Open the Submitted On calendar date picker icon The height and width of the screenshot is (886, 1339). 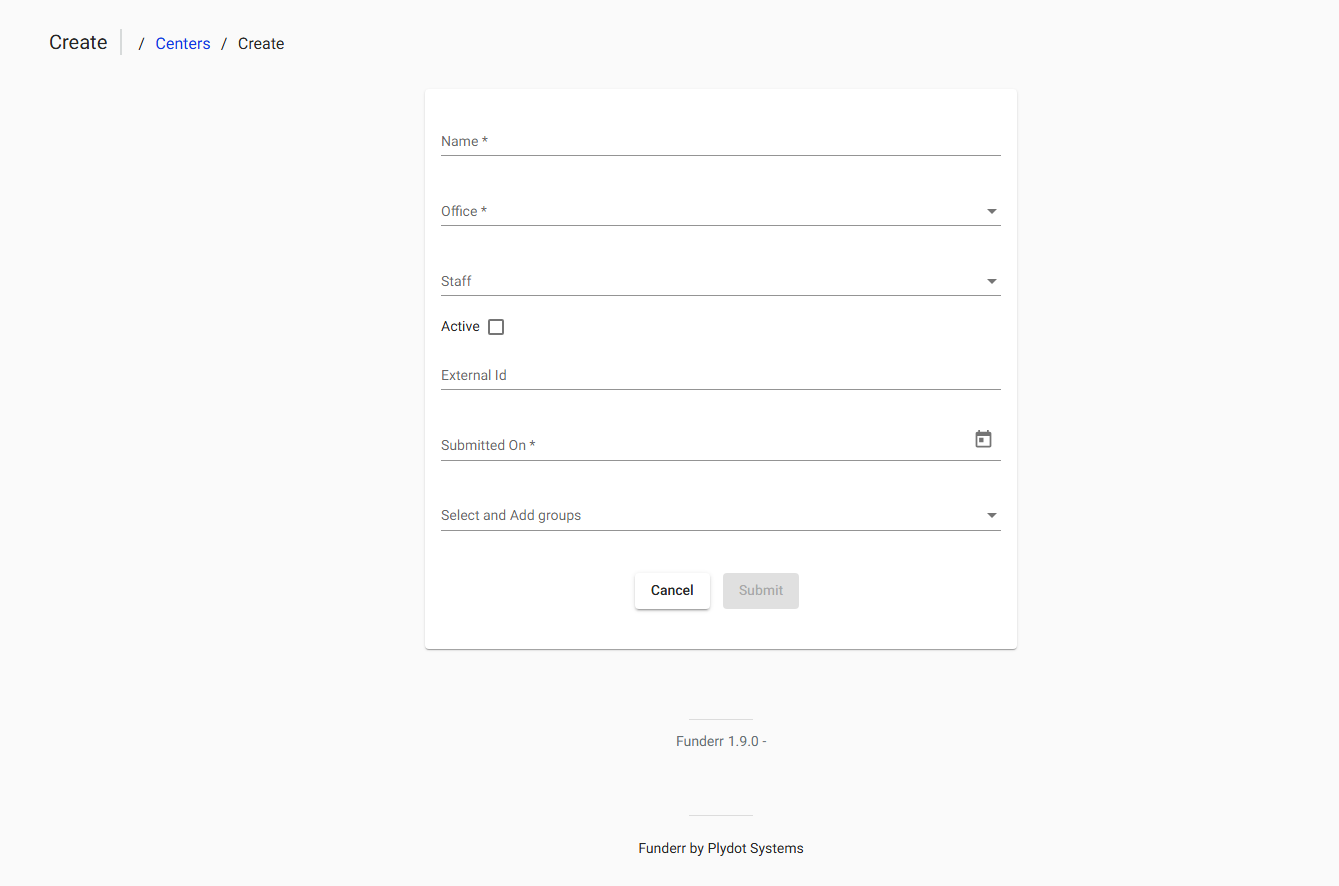coord(983,438)
